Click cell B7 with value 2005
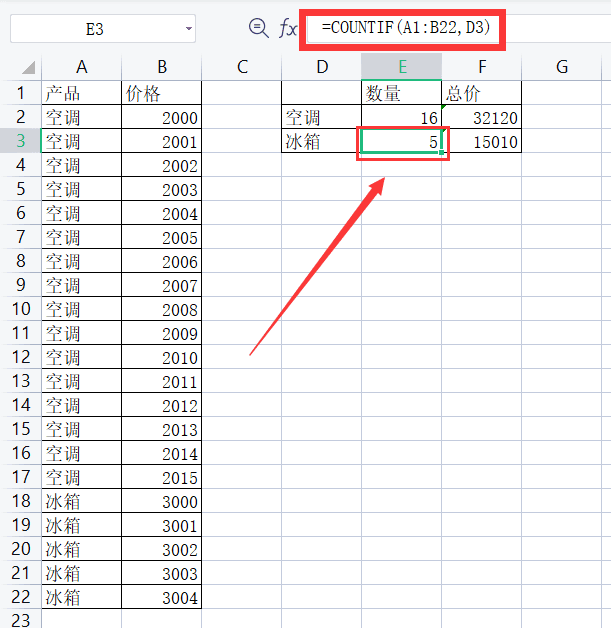 (x=162, y=237)
